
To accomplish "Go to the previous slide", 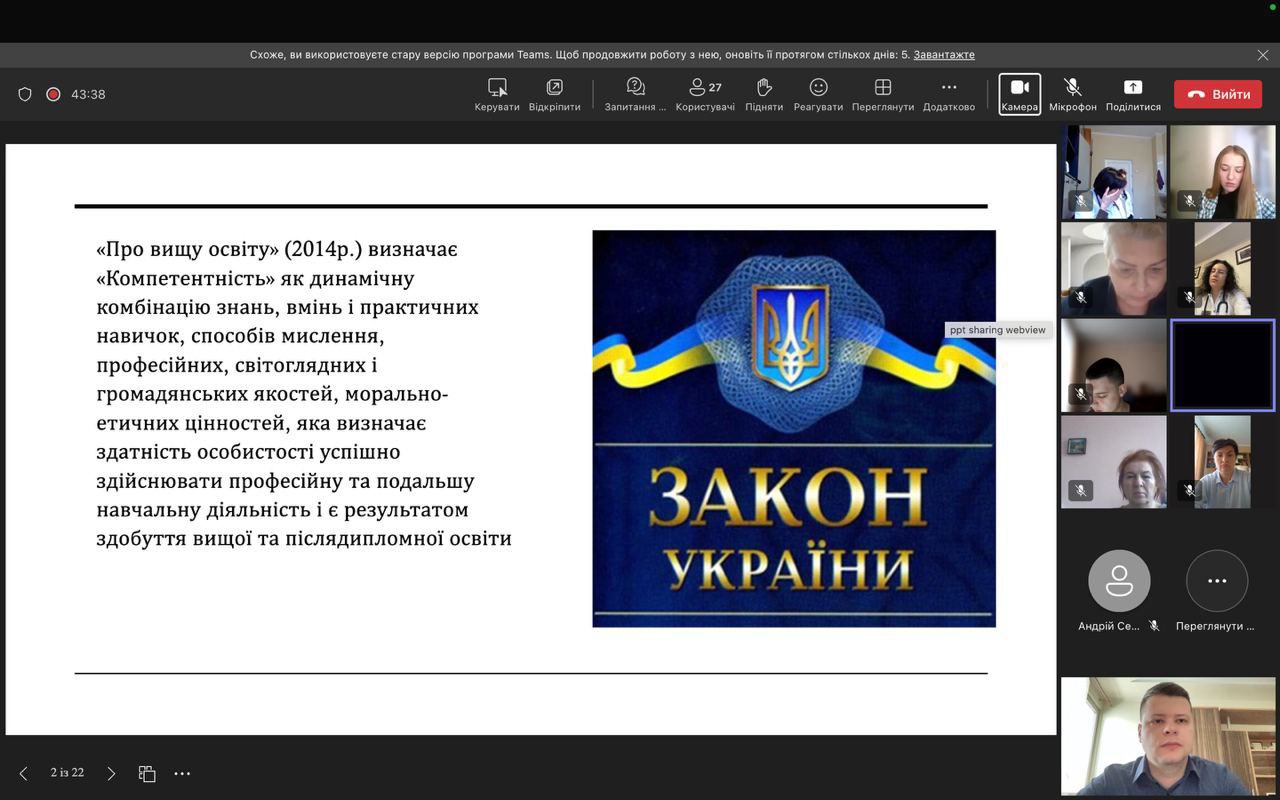I will coord(24,773).
